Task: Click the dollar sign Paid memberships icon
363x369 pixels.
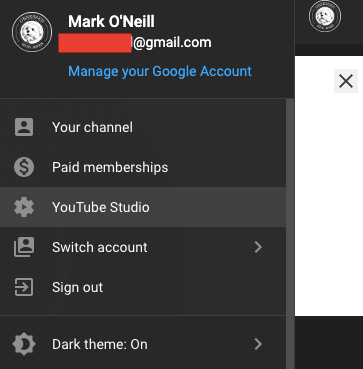Action: click(24, 167)
